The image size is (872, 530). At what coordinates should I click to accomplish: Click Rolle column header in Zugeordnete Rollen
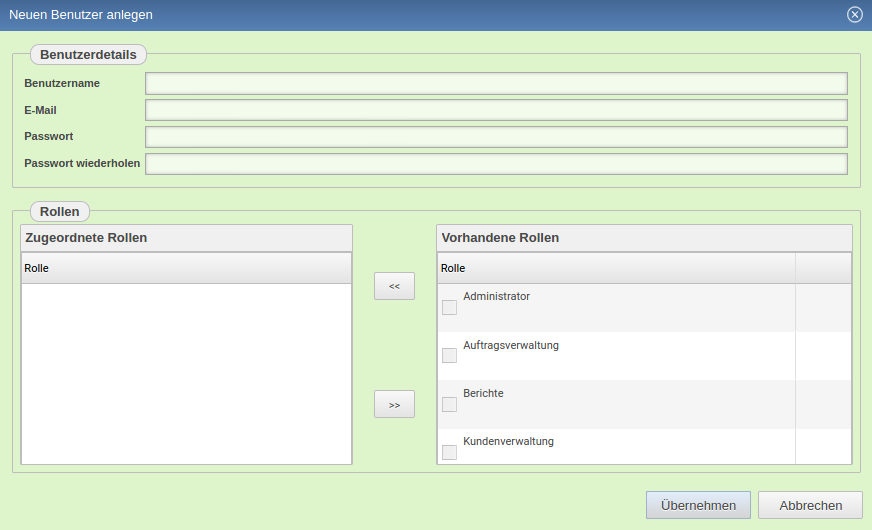186,268
